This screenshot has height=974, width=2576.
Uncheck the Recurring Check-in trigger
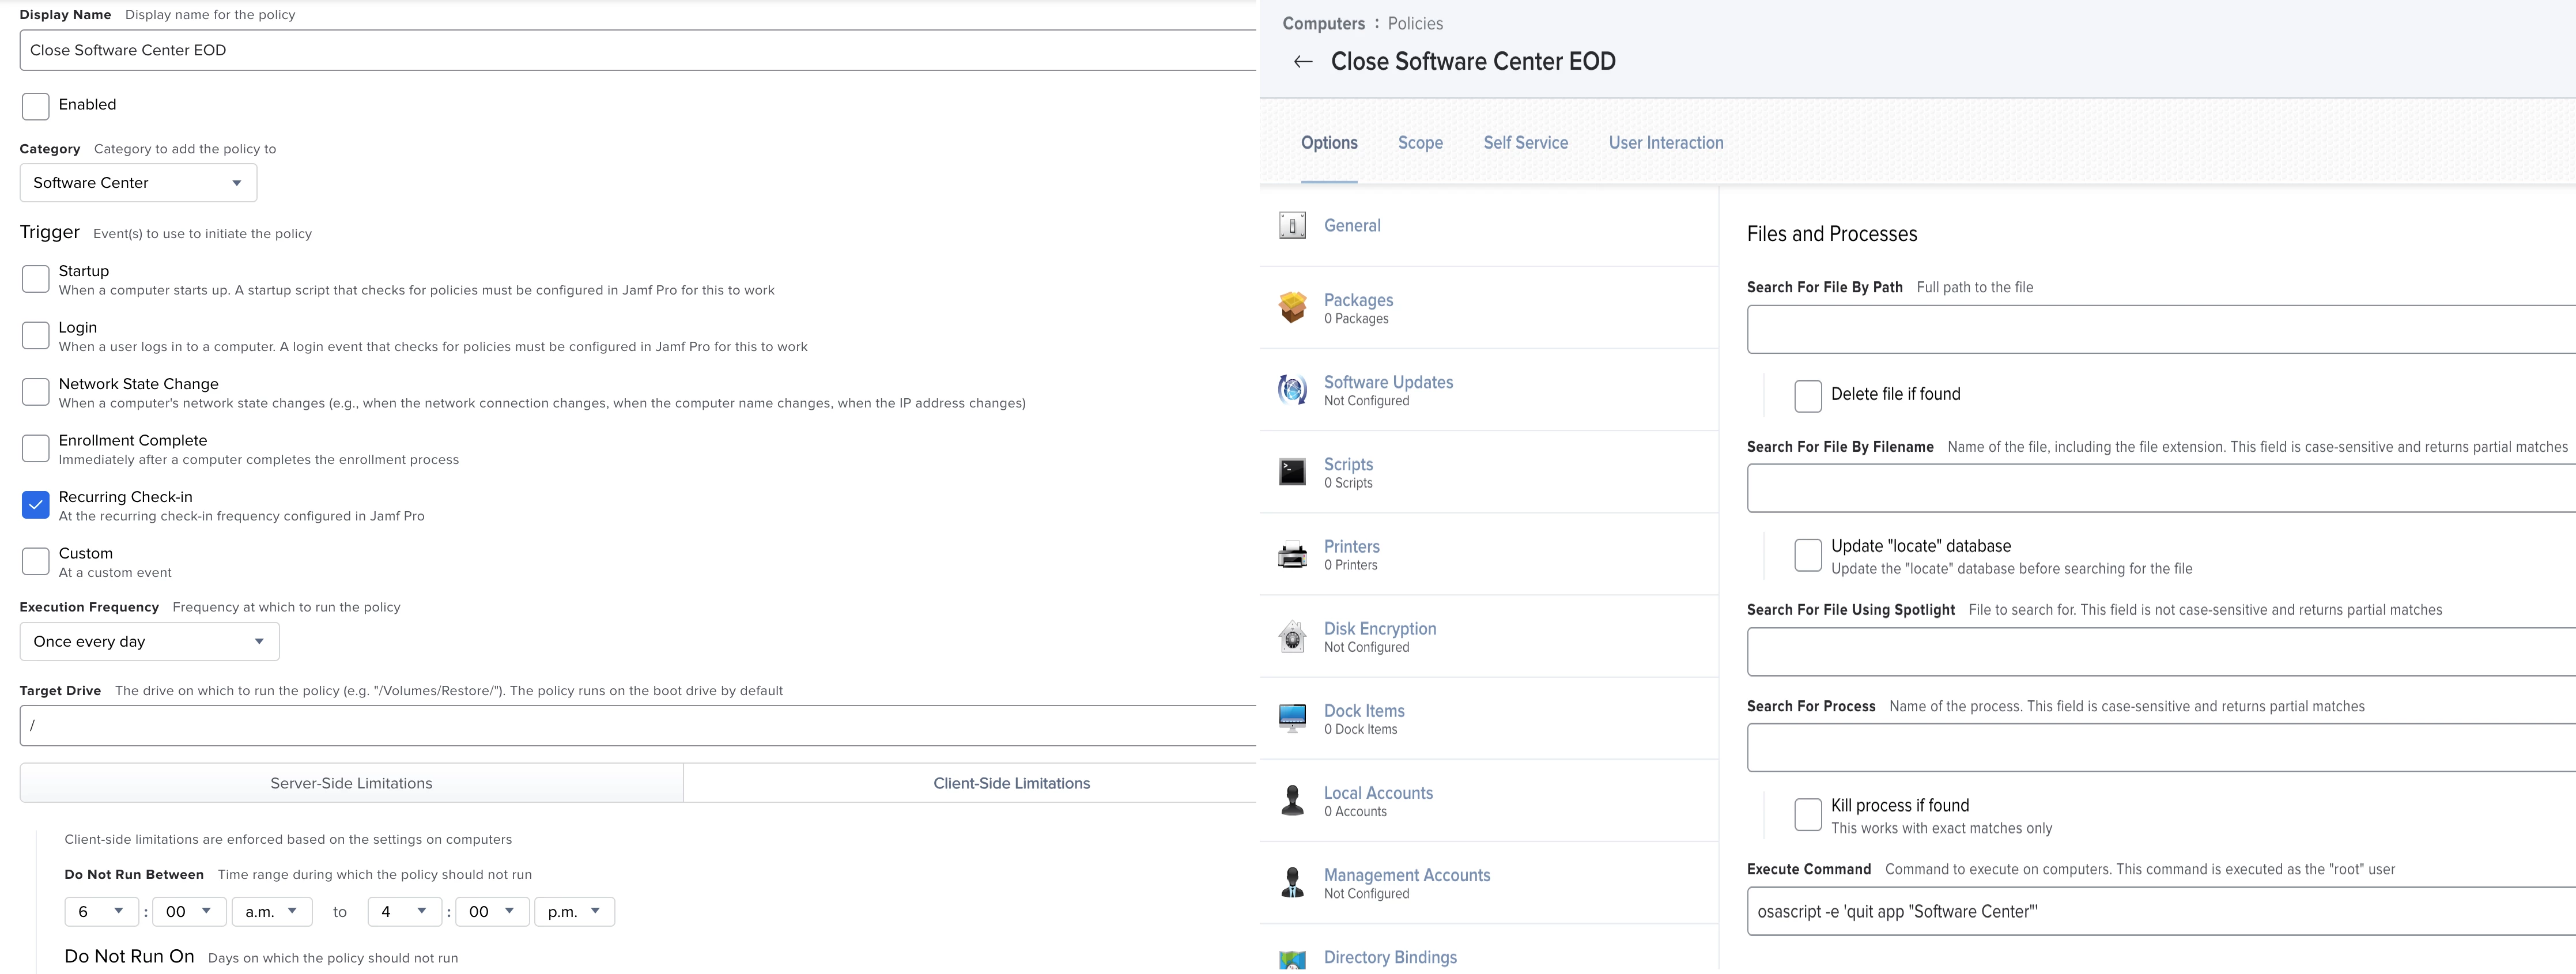[x=36, y=505]
